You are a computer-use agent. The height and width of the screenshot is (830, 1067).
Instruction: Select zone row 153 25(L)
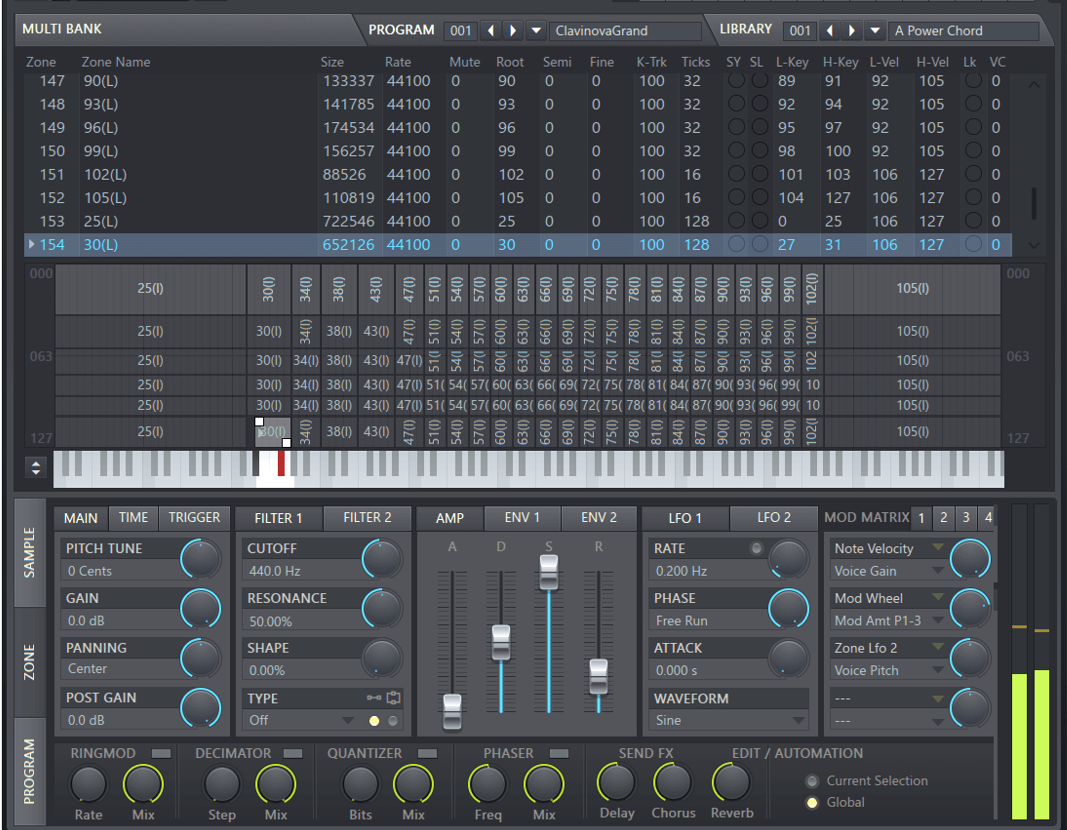point(517,221)
